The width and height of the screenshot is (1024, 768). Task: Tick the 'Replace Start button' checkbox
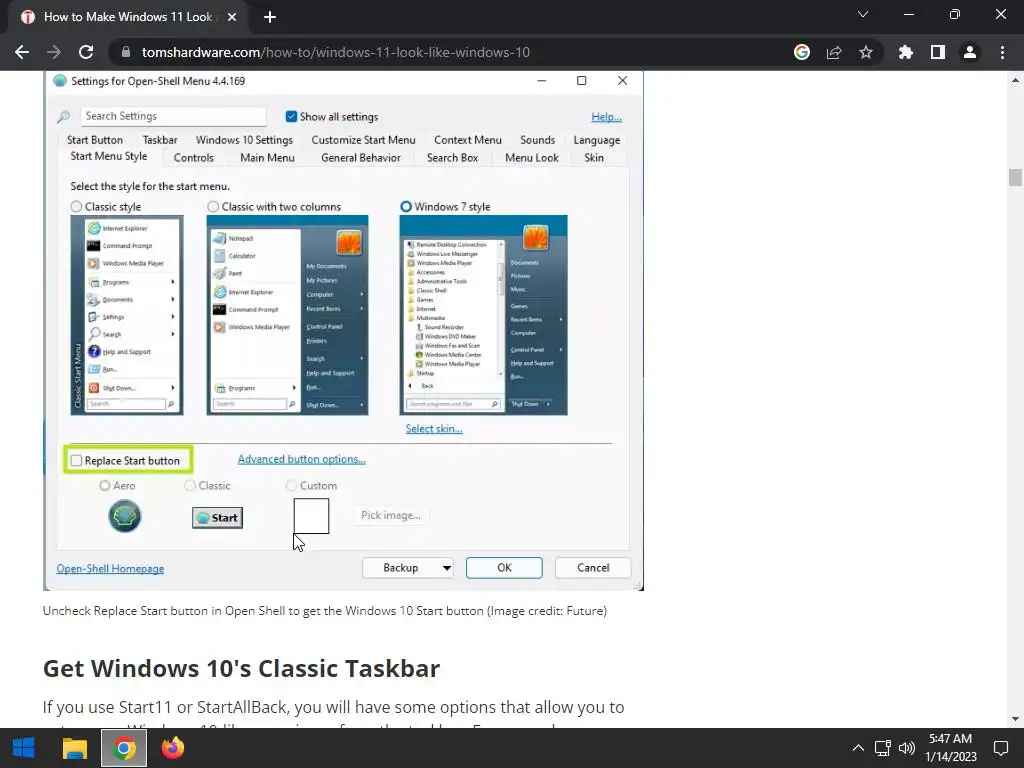76,460
